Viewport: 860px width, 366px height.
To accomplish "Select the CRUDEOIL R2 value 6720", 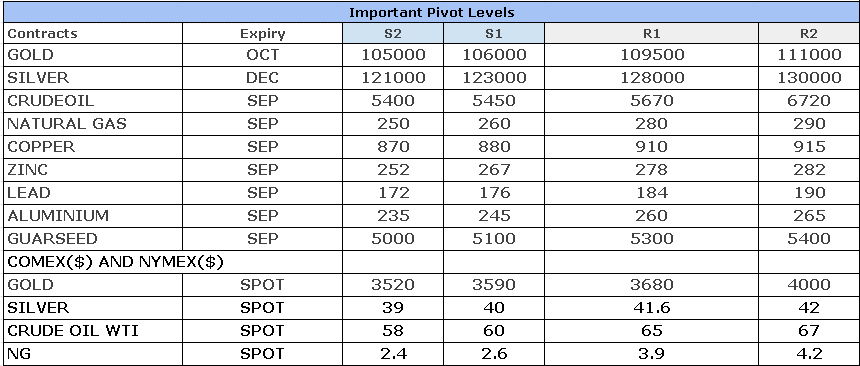I will coord(809,101).
